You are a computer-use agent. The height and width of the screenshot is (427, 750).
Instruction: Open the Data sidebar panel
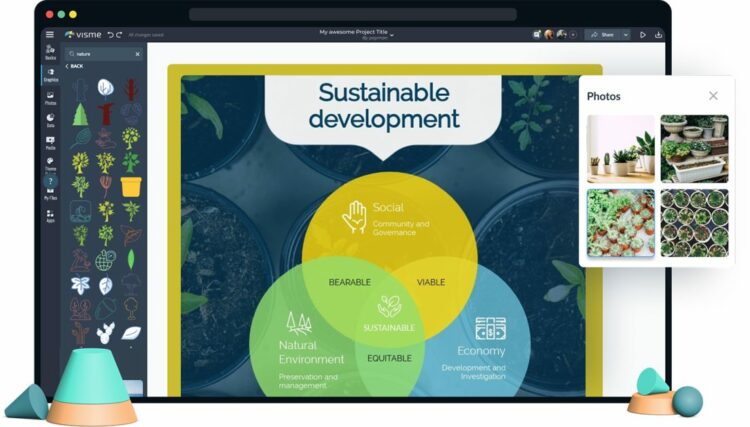pos(50,120)
